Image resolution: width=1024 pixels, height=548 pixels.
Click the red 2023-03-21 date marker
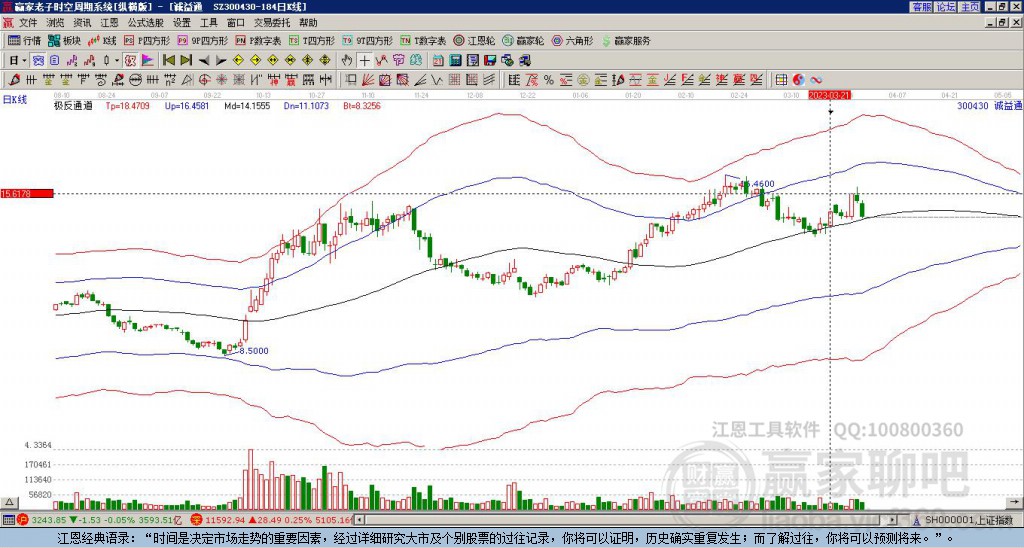[829, 95]
